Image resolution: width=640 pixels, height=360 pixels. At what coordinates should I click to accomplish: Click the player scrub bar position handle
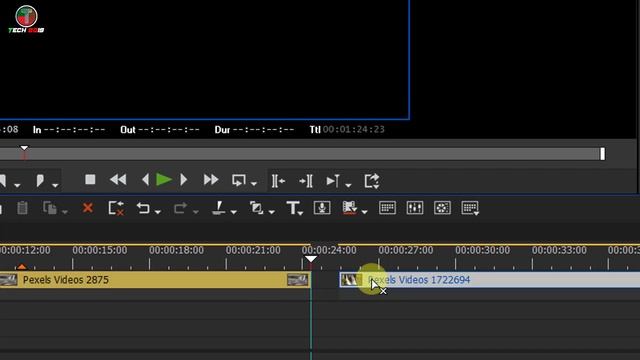tap(24, 148)
